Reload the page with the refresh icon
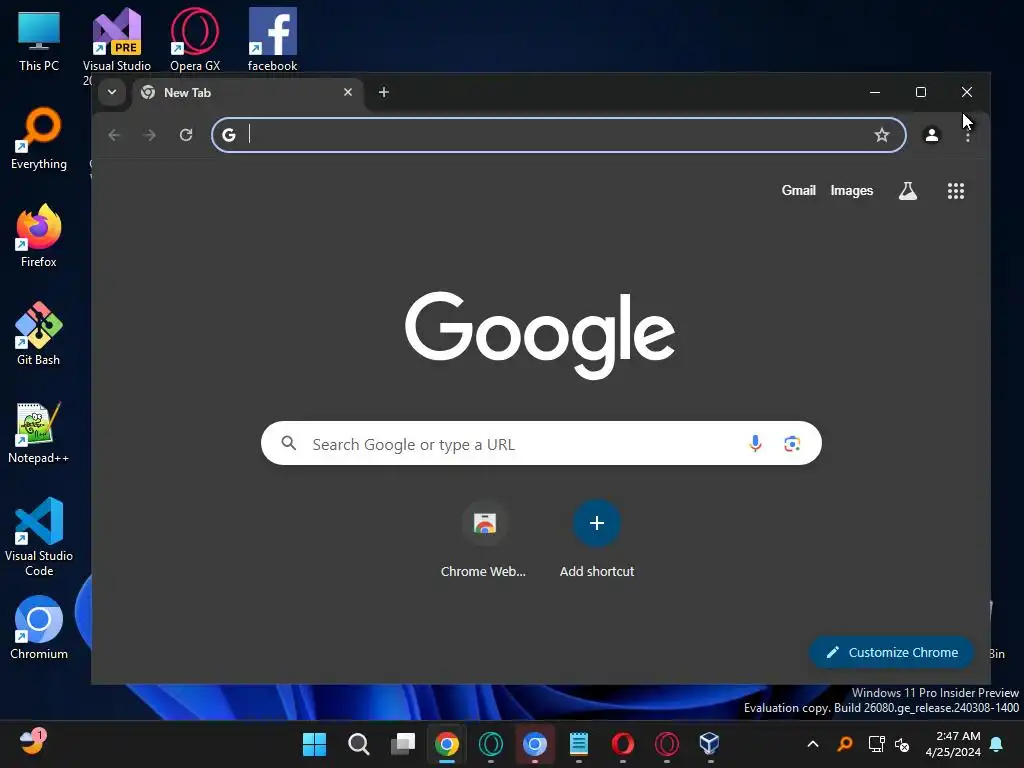1024x768 pixels. tap(186, 135)
